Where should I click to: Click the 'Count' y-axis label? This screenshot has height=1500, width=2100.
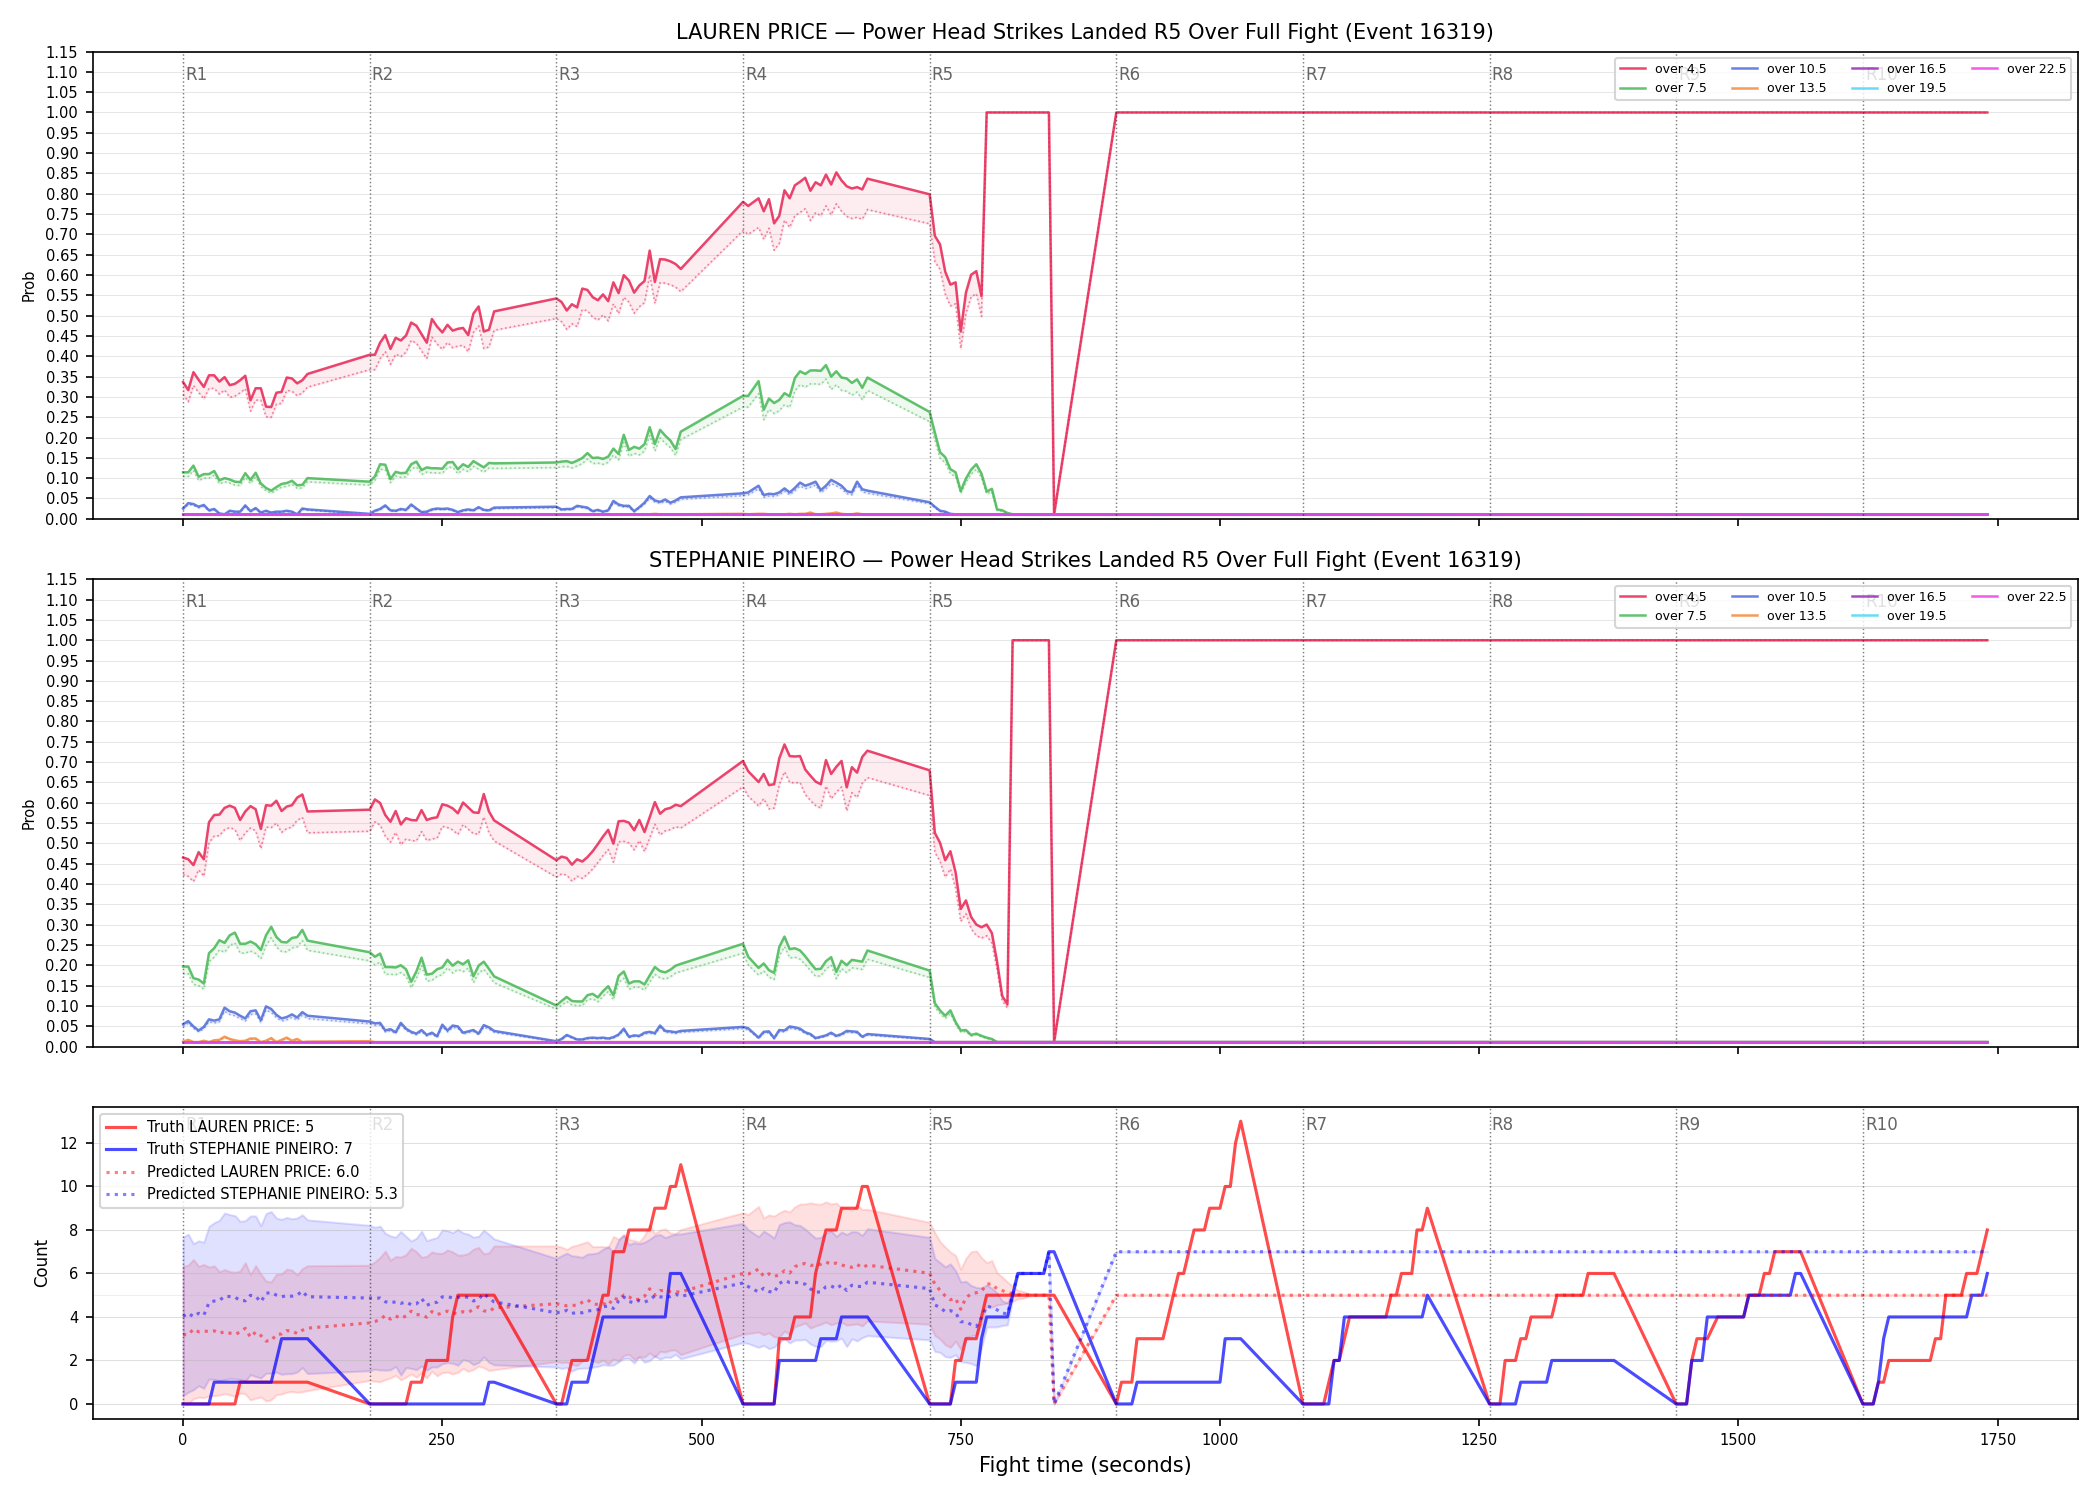41,1263
